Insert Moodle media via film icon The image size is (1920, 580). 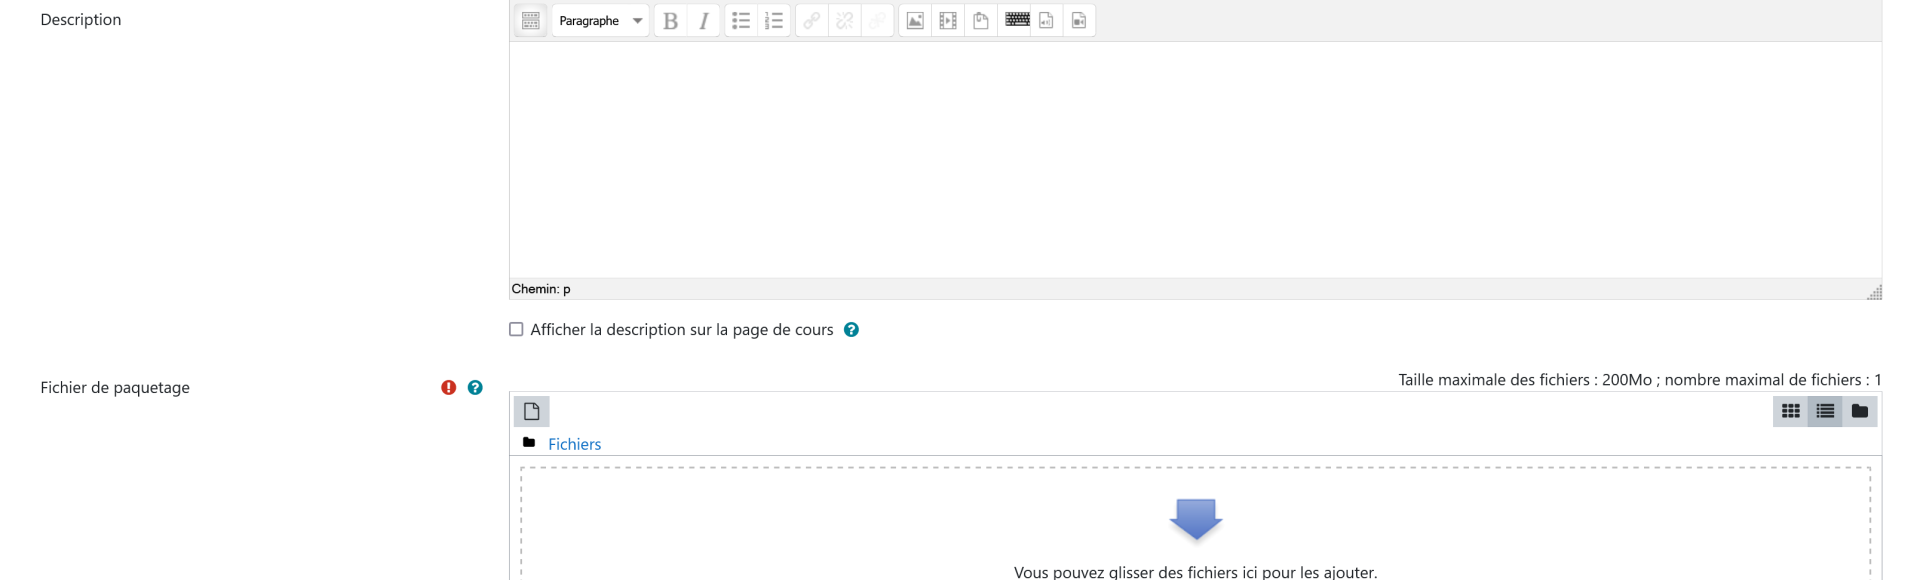pyautogui.click(x=948, y=20)
